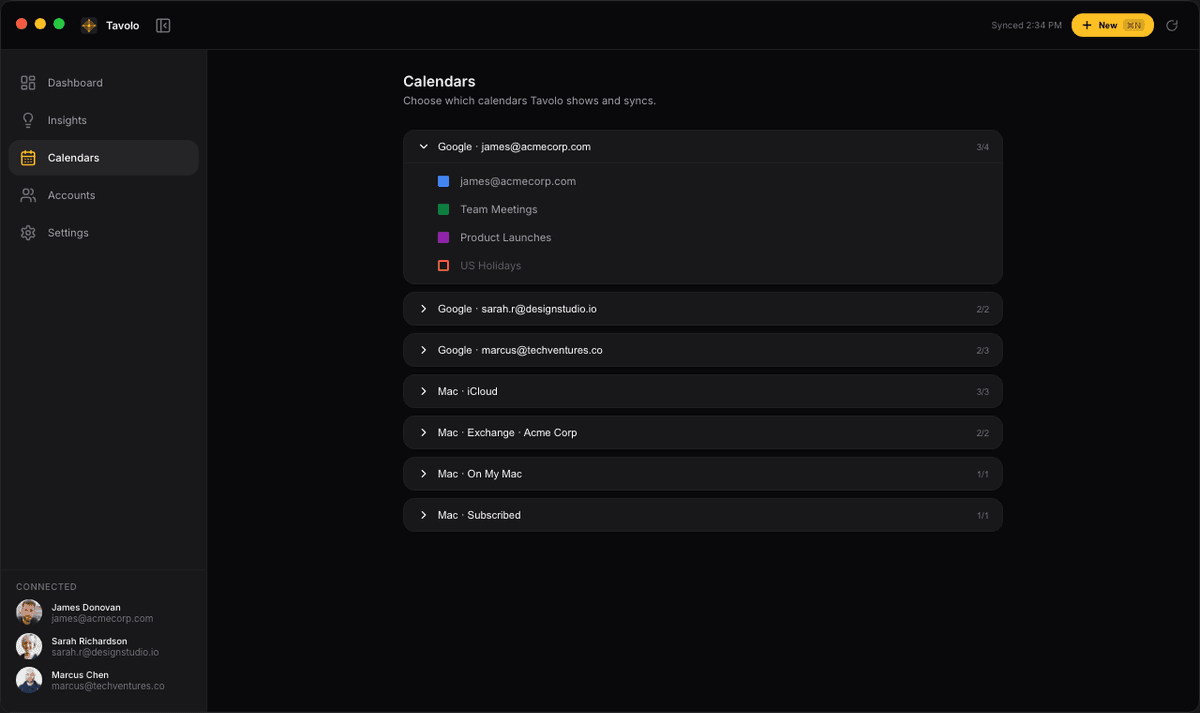The height and width of the screenshot is (713, 1200).
Task: Click the Synced 2:34 PM status
Action: [x=1026, y=25]
